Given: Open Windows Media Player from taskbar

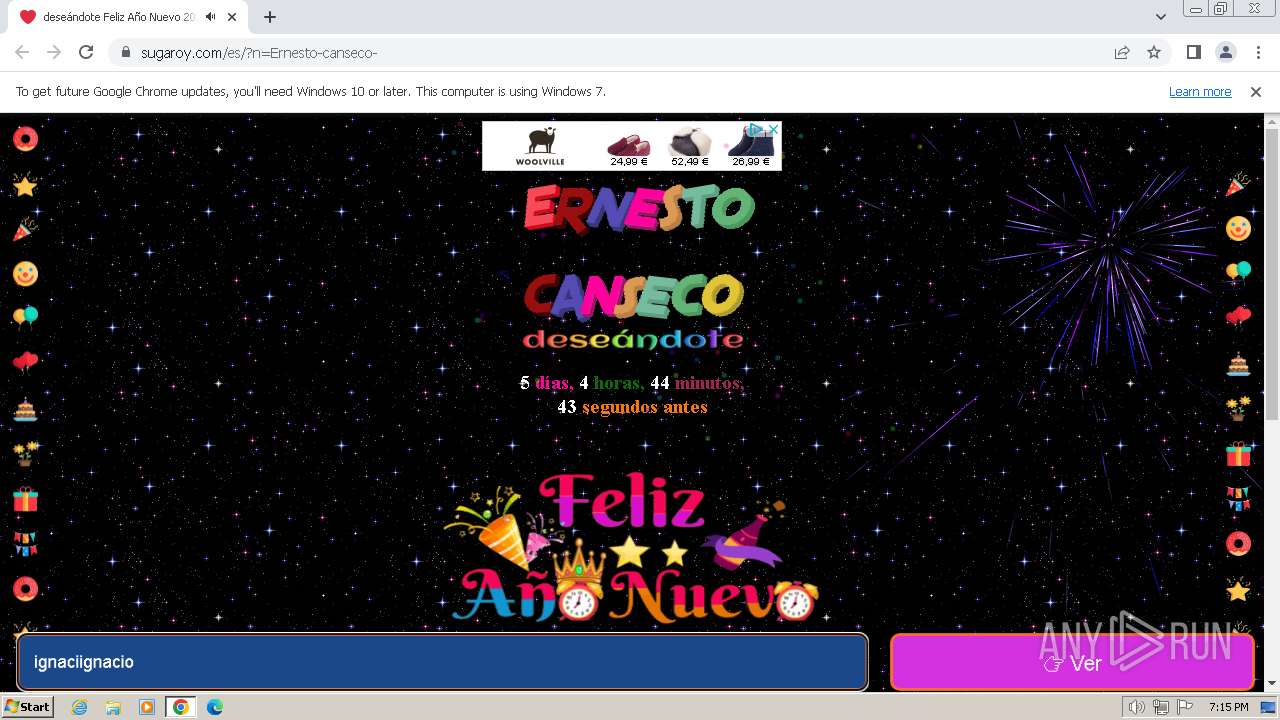Looking at the screenshot, I should click(147, 707).
